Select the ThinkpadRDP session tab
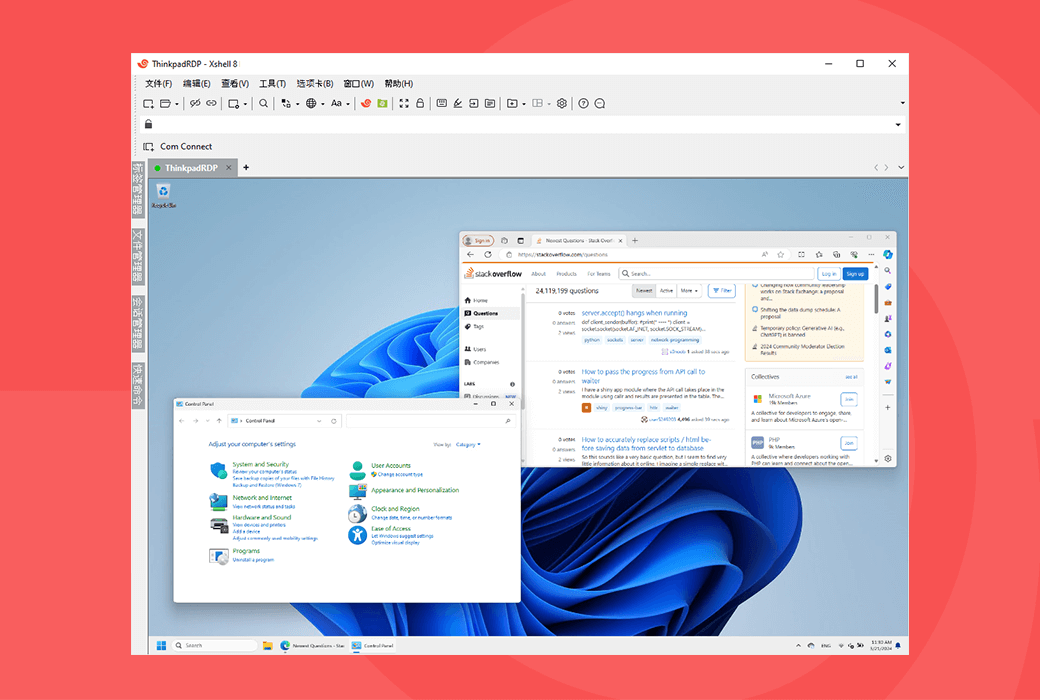Screen dimensions: 1040x700 point(191,168)
